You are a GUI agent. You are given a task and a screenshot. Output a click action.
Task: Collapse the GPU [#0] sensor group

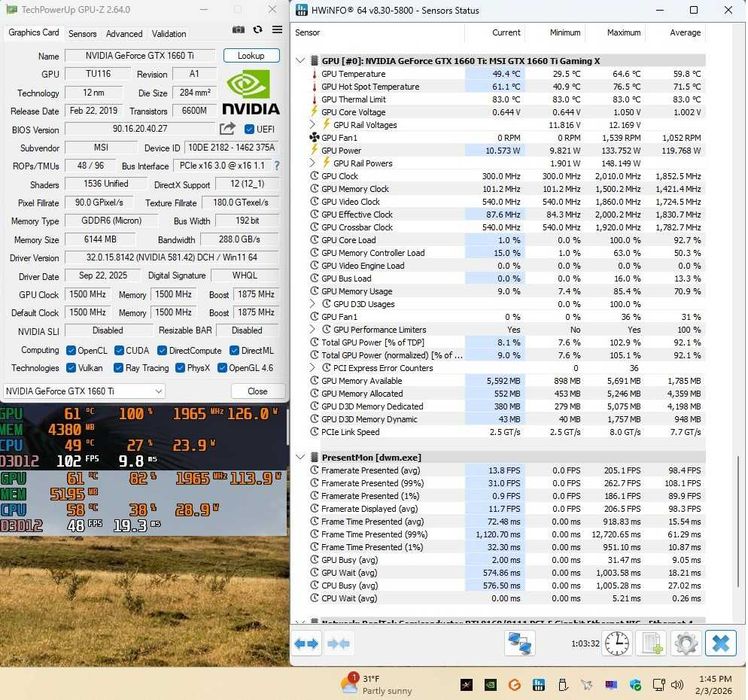pos(300,61)
